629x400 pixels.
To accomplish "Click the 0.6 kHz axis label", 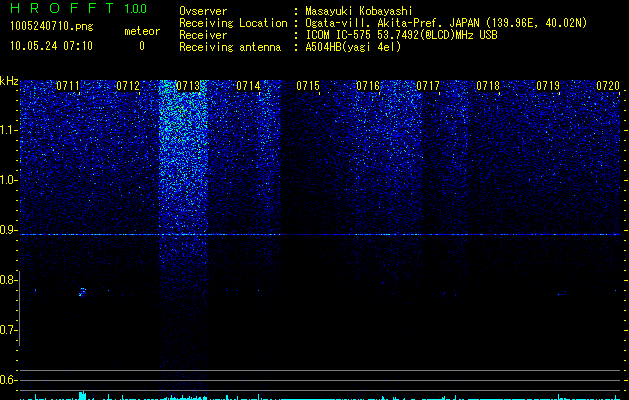I will 9,380.
